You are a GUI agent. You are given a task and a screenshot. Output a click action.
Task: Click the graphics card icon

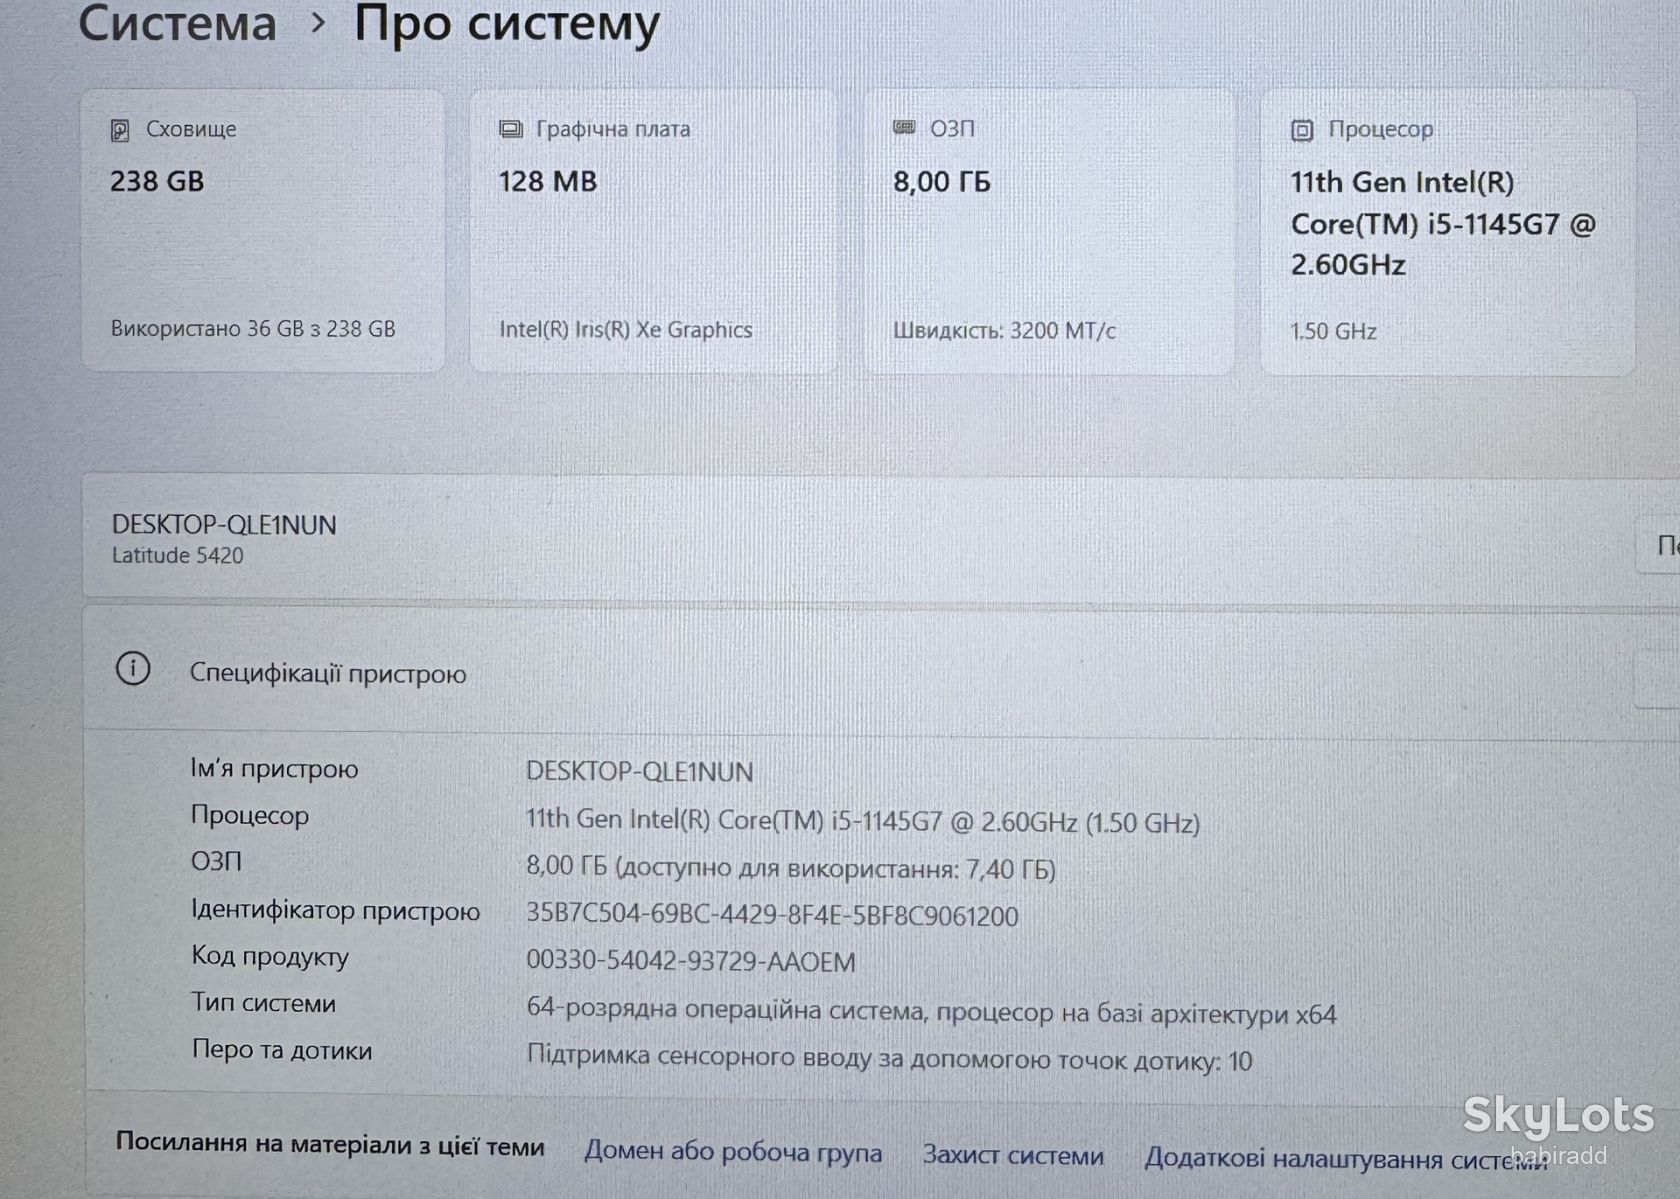(x=511, y=129)
